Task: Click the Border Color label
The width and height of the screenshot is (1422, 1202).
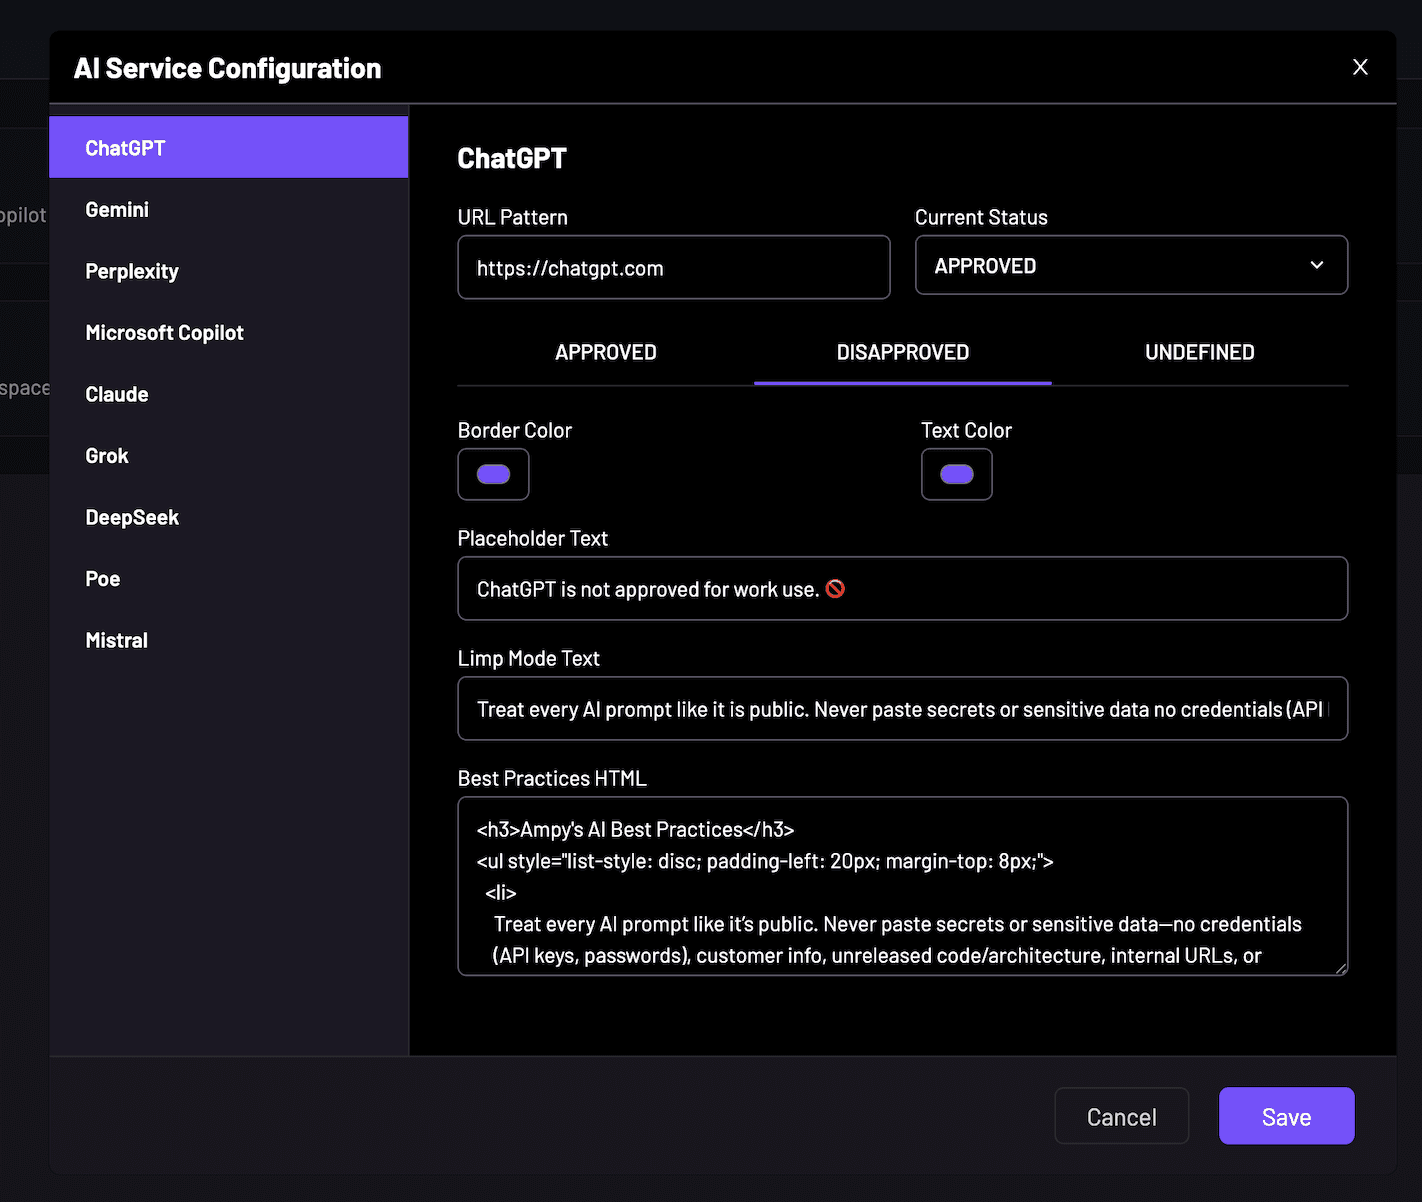Action: click(x=515, y=430)
